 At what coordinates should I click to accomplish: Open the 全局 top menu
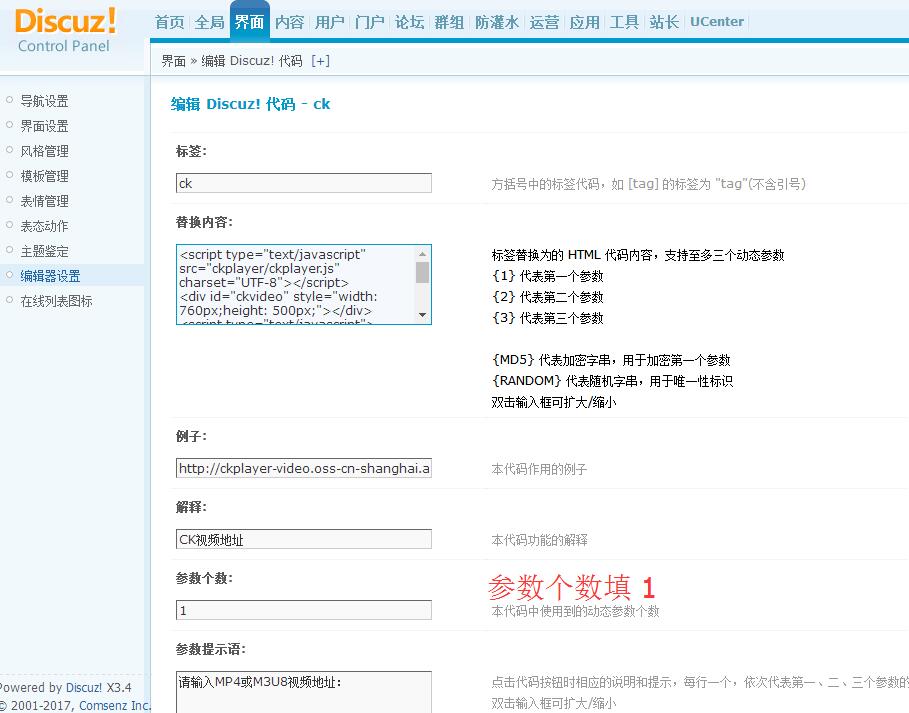tap(209, 22)
